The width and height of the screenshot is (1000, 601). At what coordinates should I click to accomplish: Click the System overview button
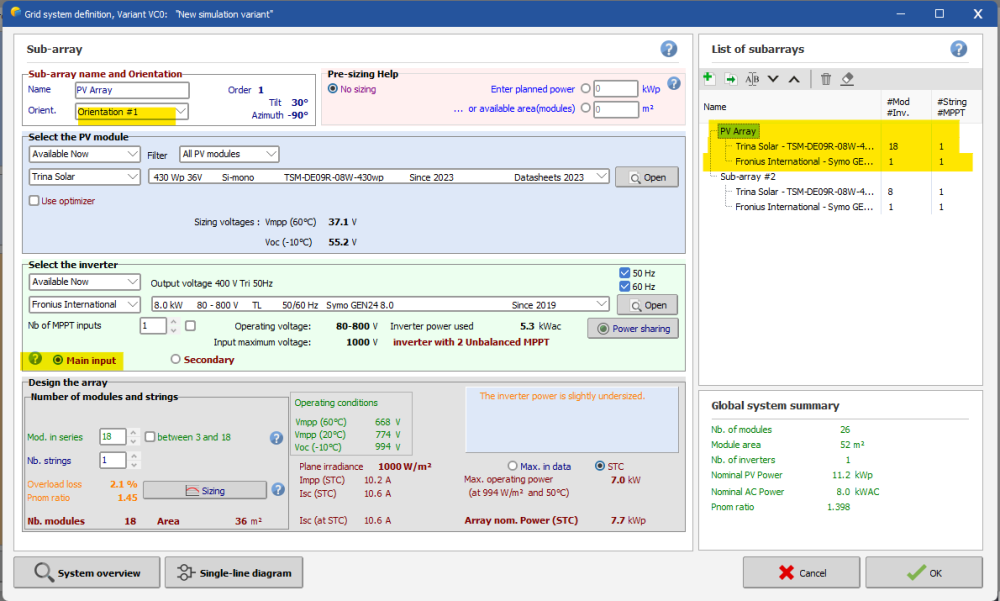point(86,573)
